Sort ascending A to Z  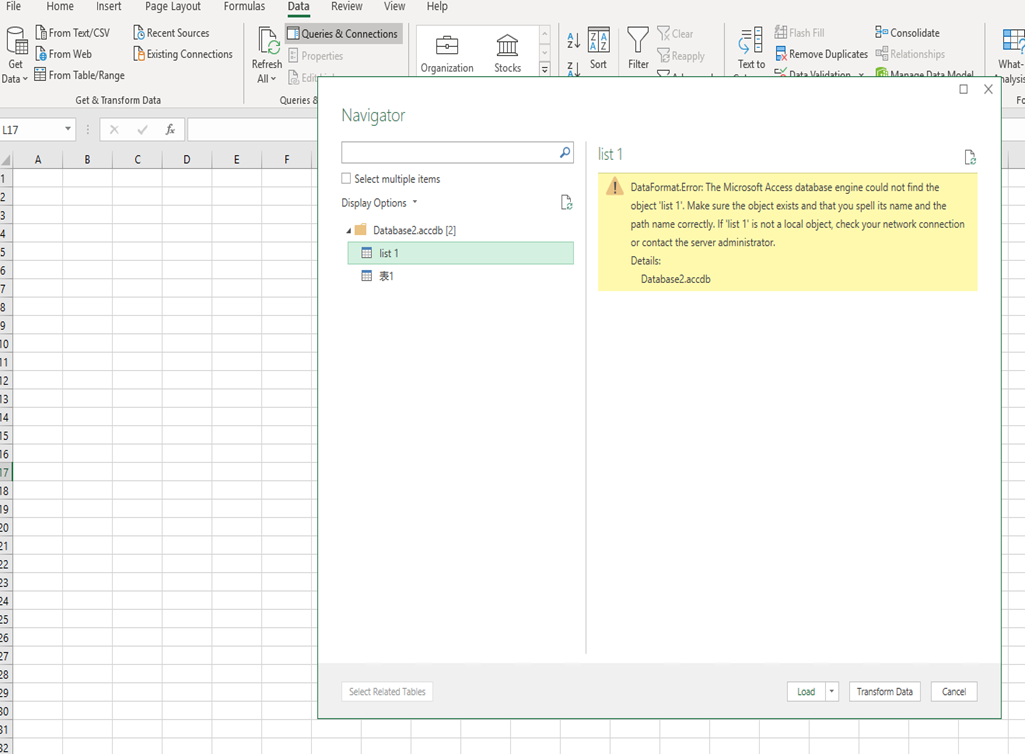[573, 41]
